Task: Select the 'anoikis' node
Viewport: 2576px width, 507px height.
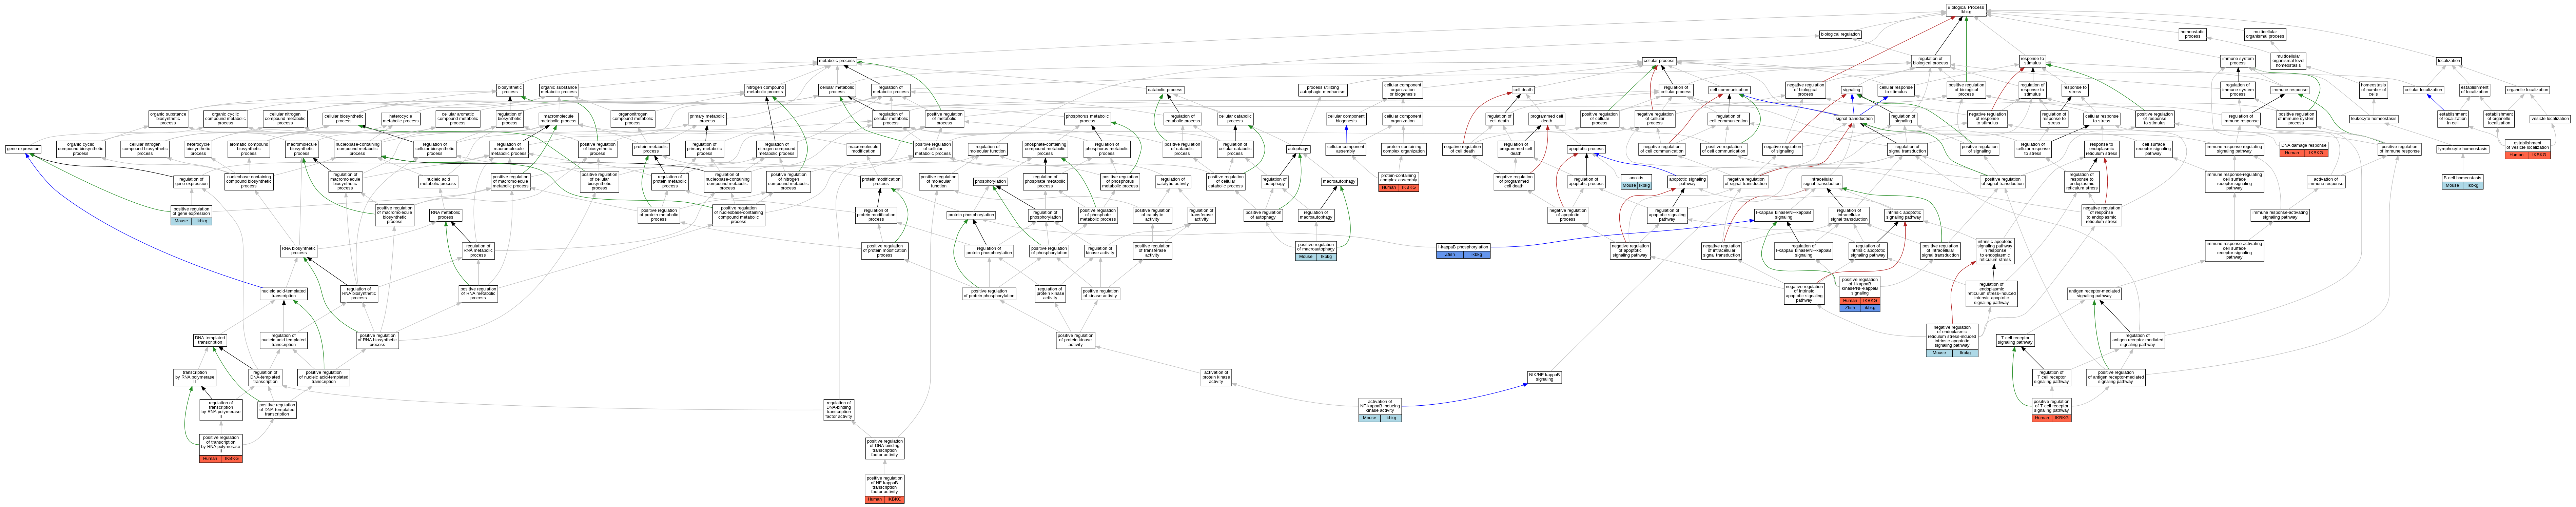Action: point(1636,182)
